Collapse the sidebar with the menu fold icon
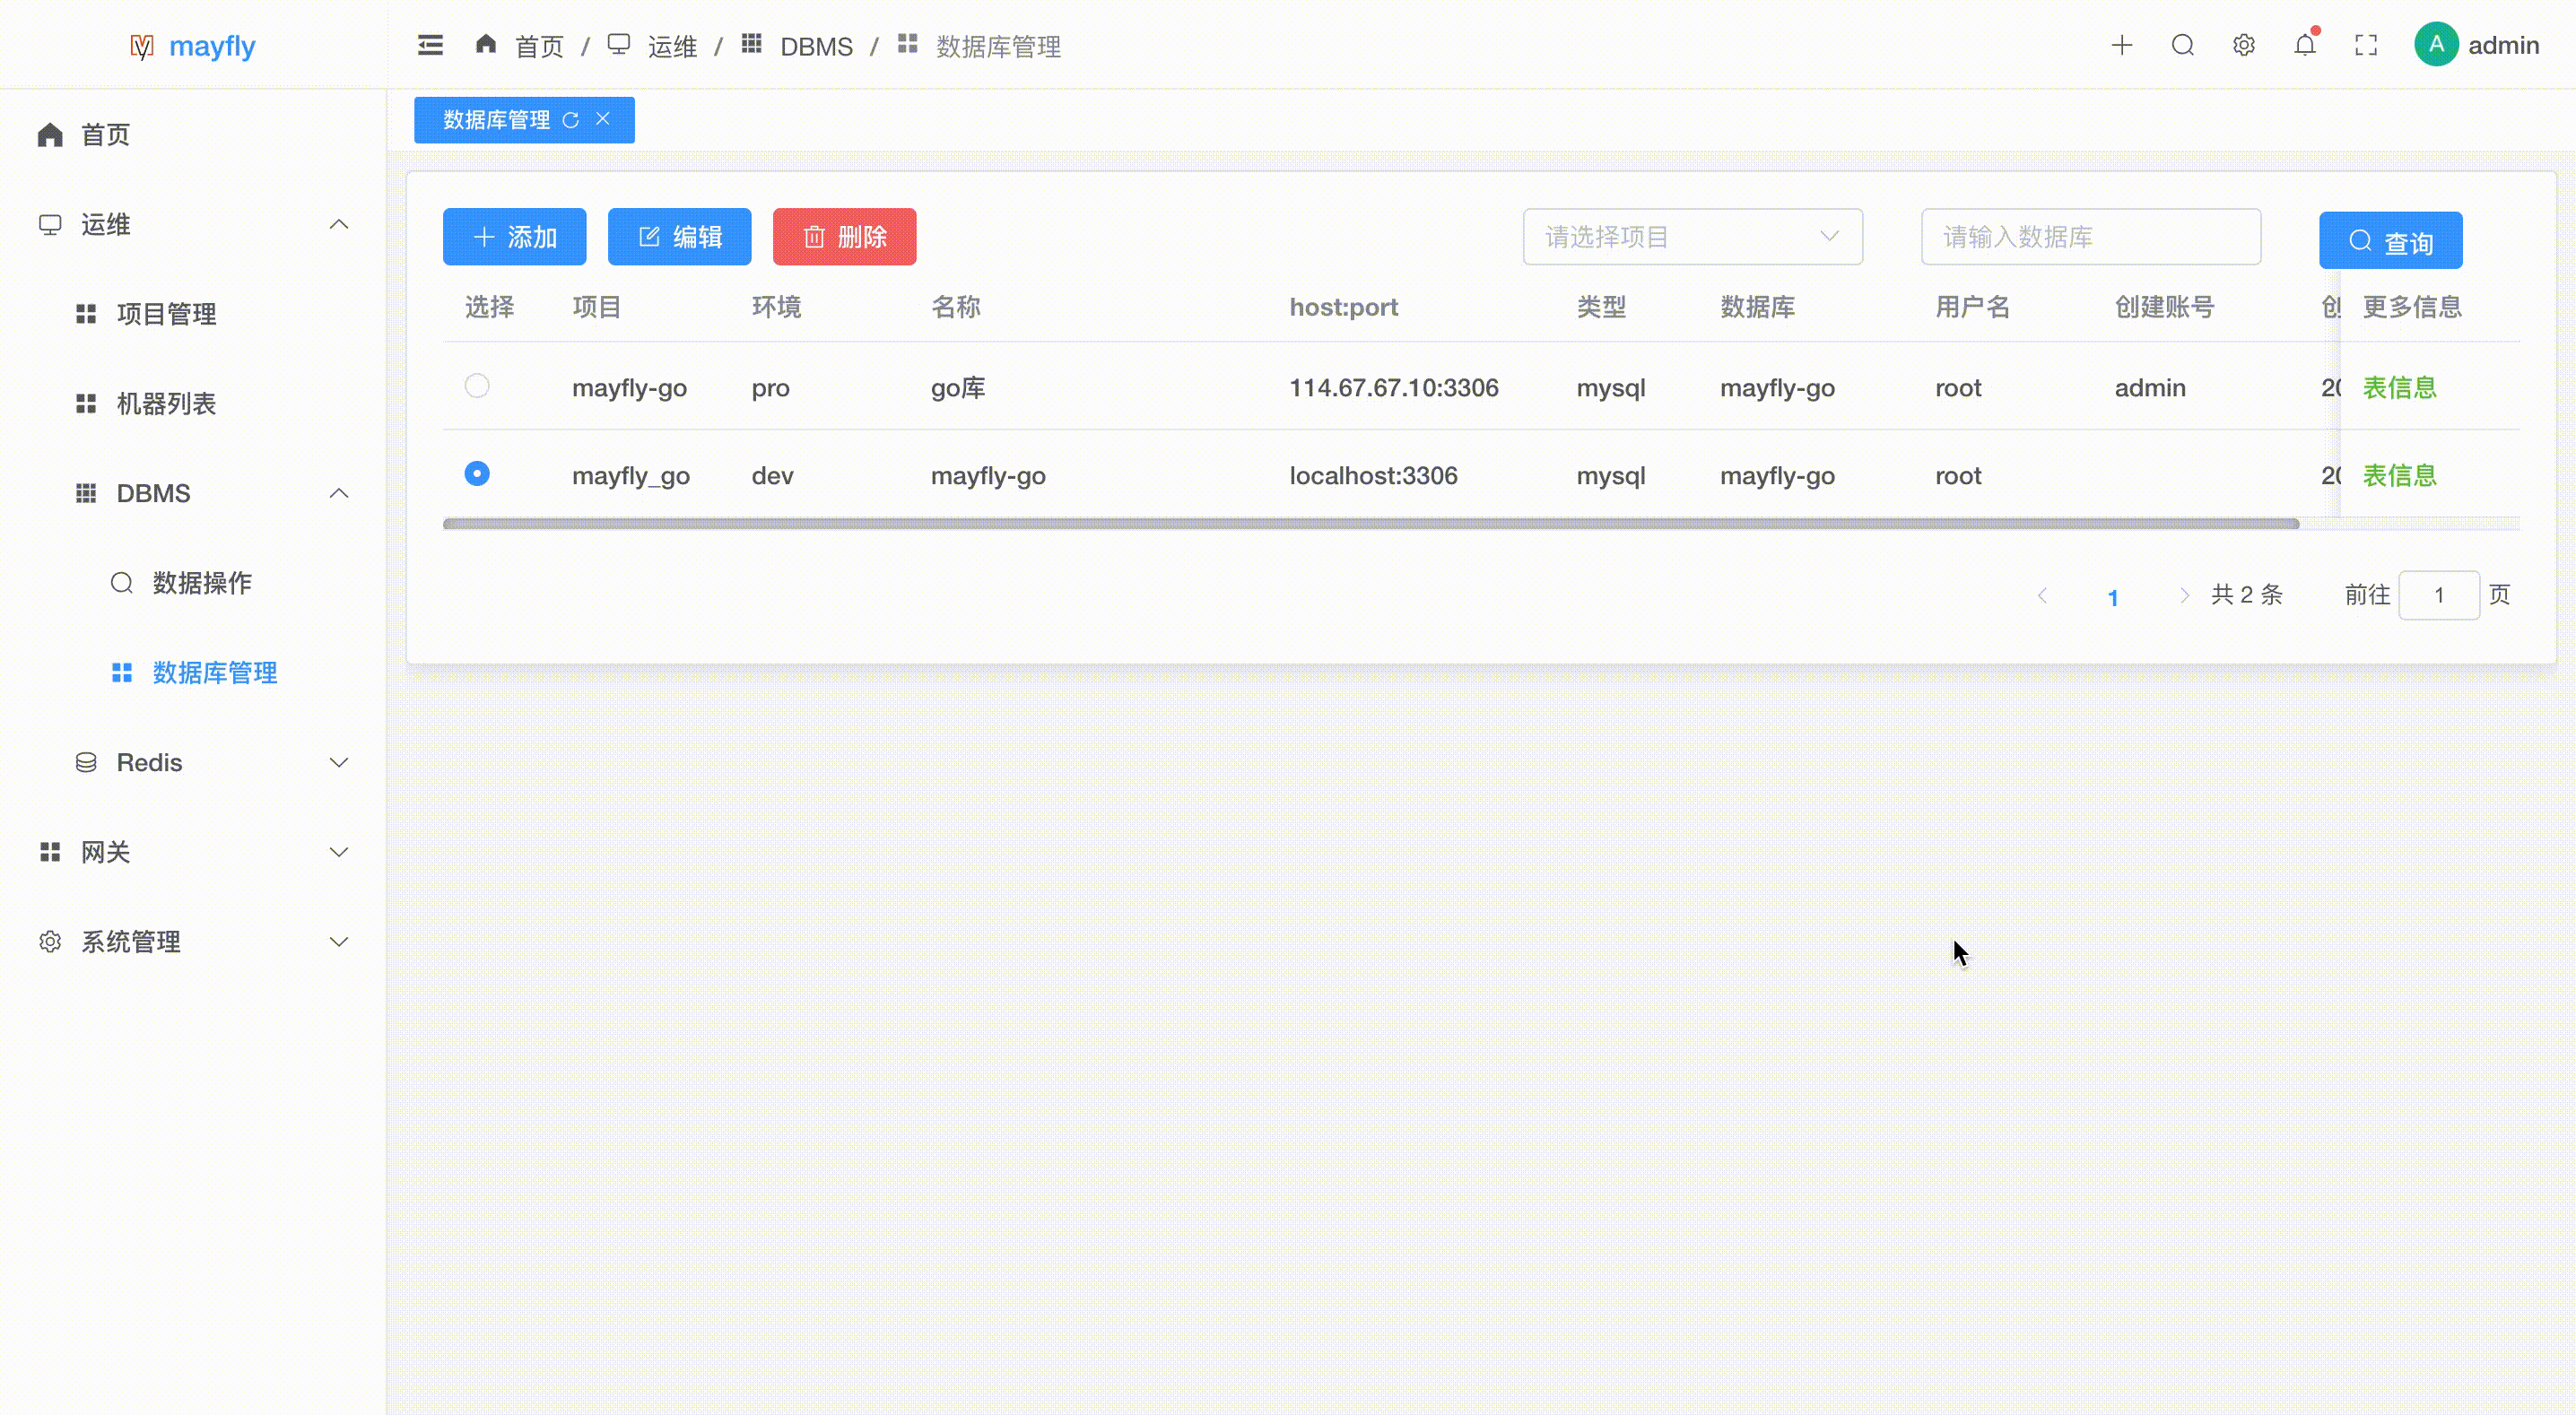 pos(430,46)
